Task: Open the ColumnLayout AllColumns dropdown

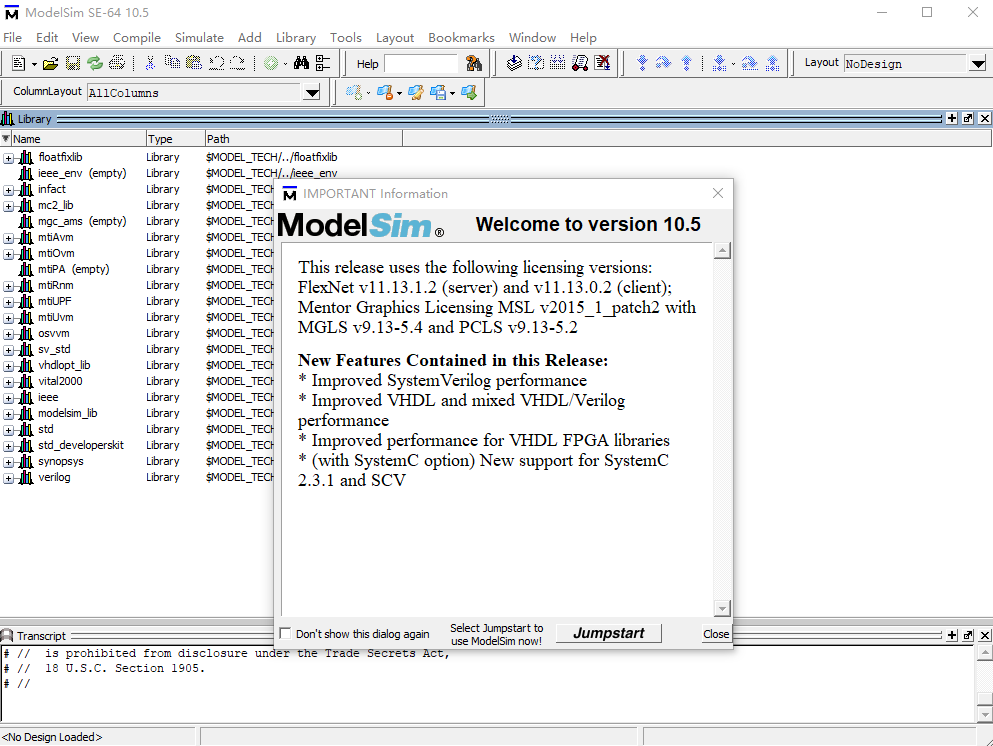Action: coord(311,91)
